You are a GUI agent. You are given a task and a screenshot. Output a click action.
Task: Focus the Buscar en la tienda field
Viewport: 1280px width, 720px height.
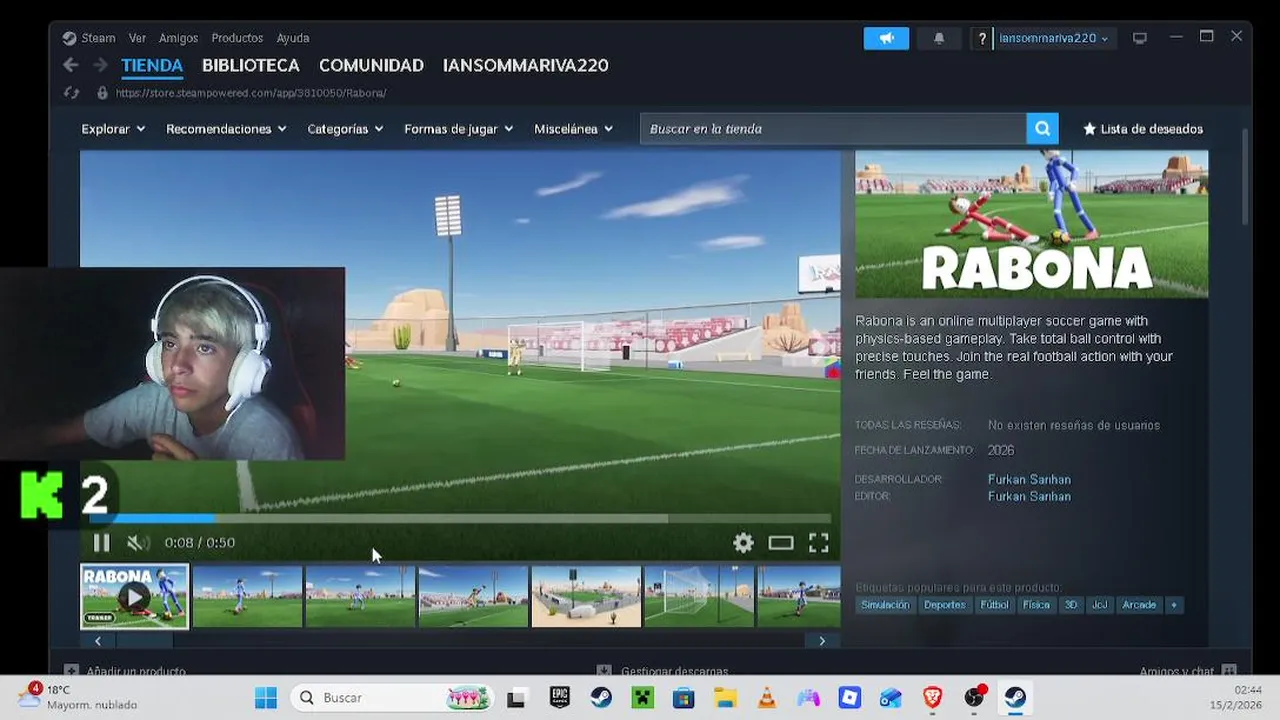pyautogui.click(x=833, y=128)
